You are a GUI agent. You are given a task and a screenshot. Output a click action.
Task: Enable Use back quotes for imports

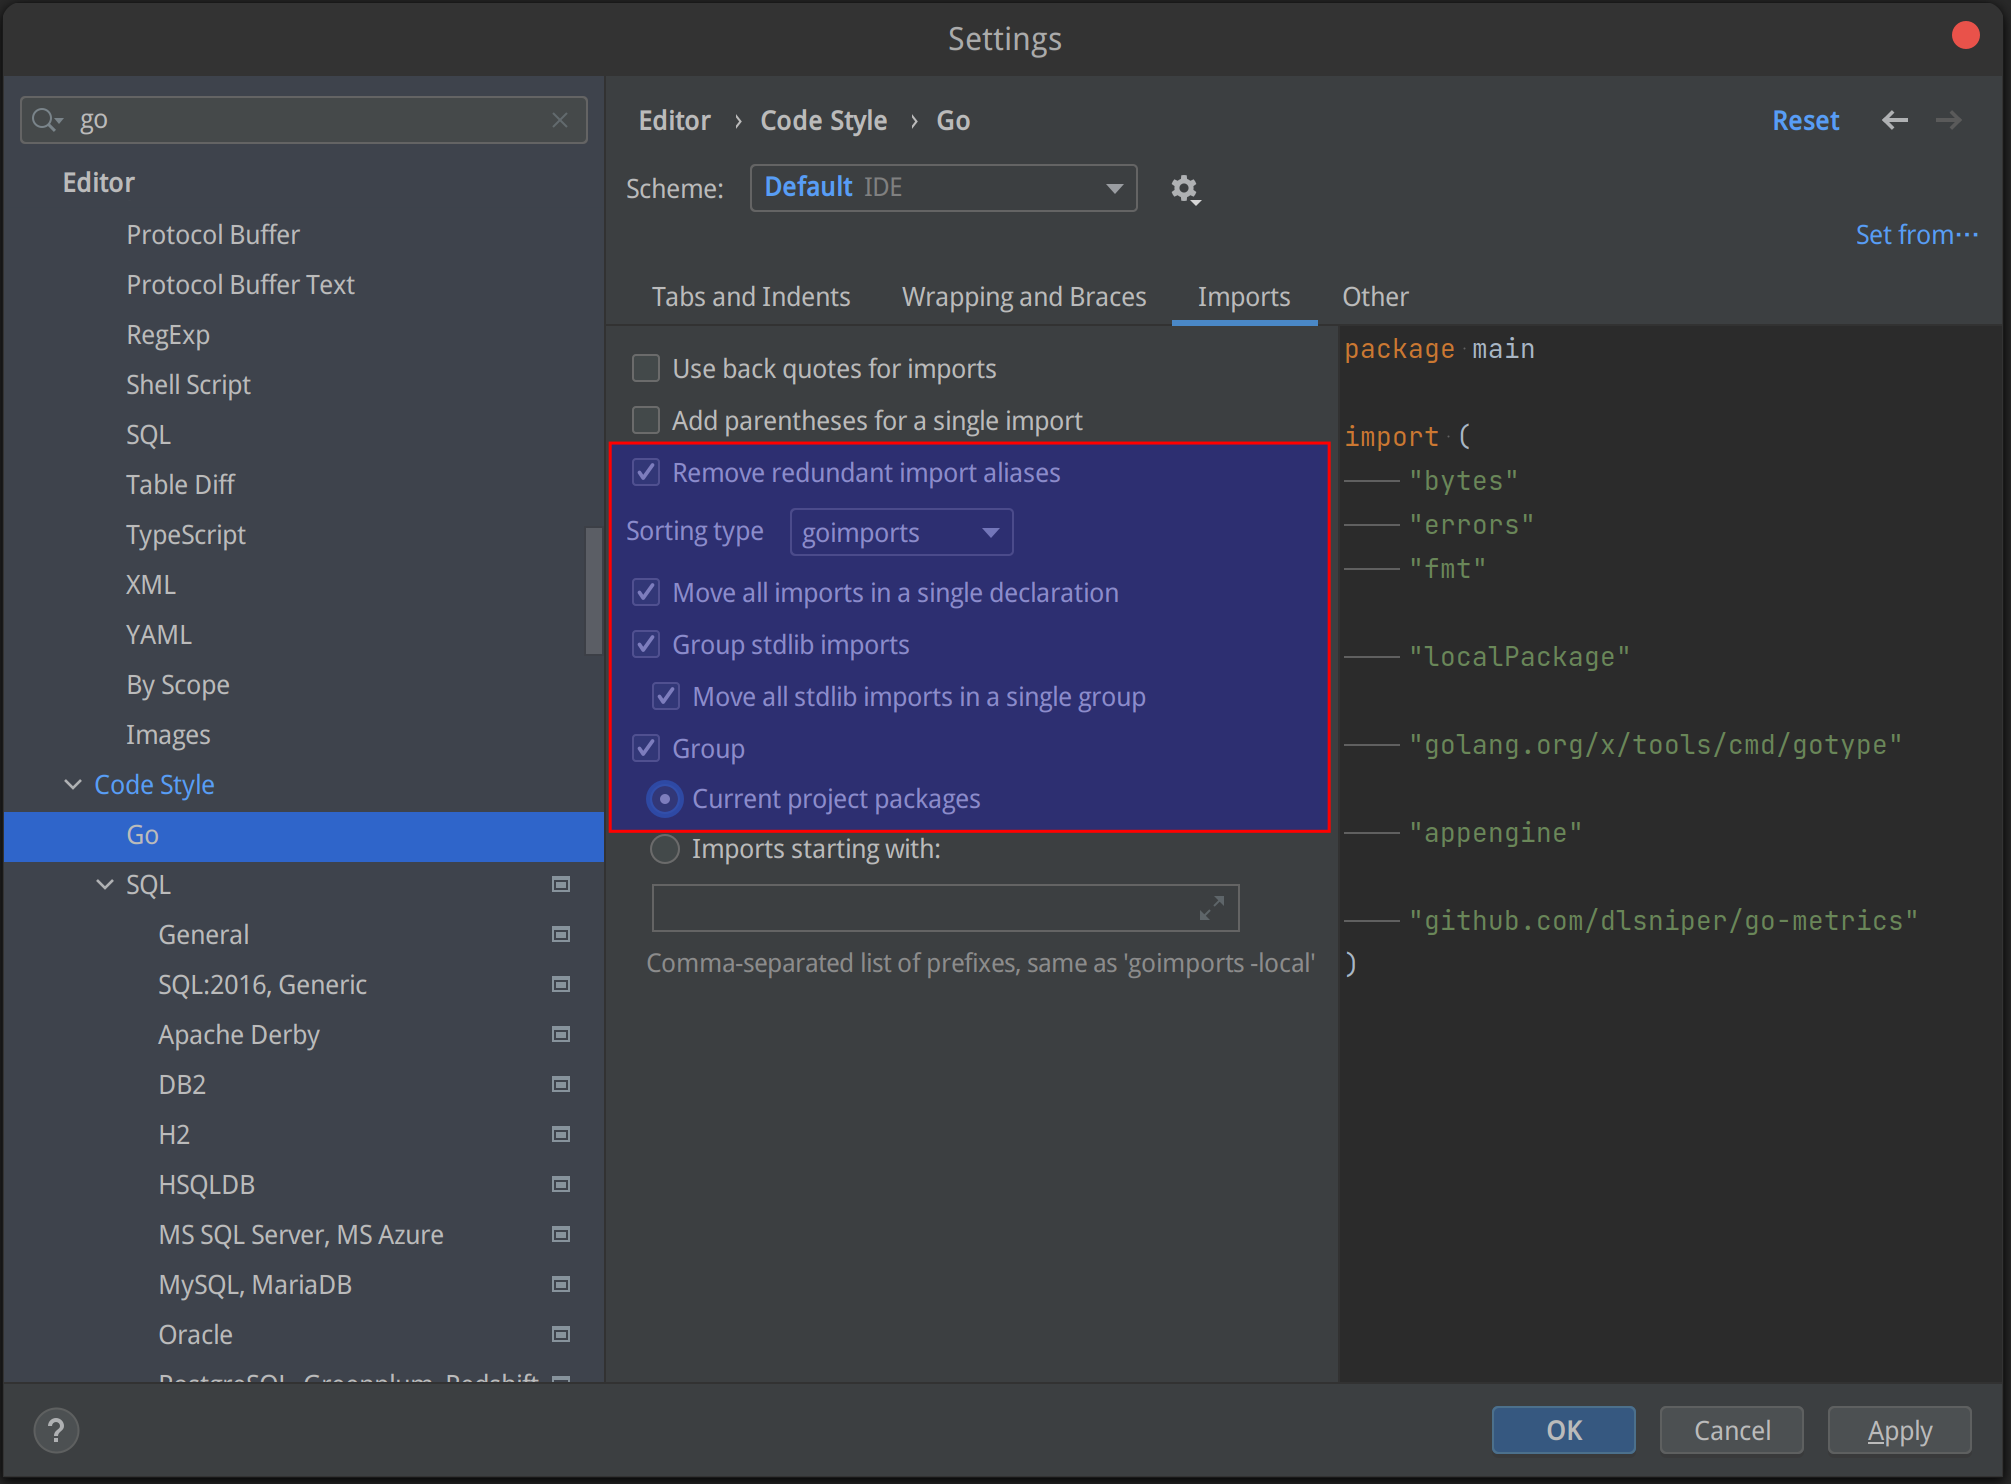click(x=647, y=369)
